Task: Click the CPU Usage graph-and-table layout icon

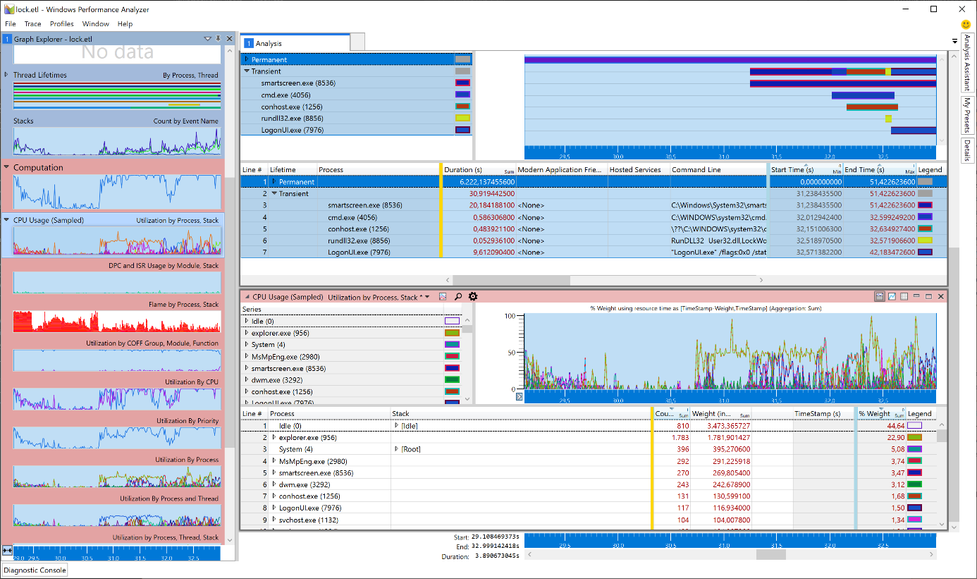Action: tap(879, 297)
